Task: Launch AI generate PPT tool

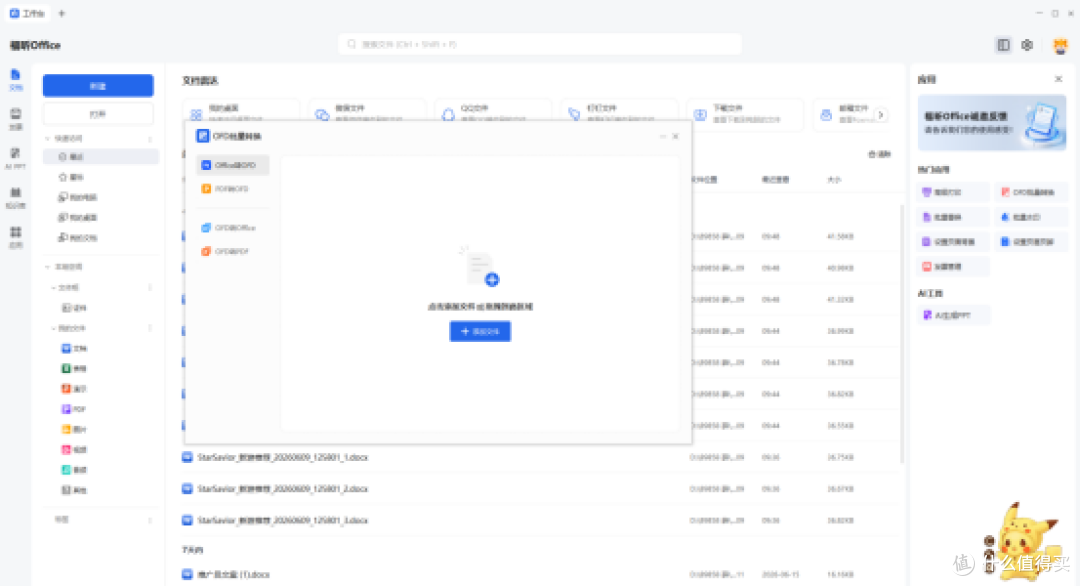Action: tap(954, 315)
